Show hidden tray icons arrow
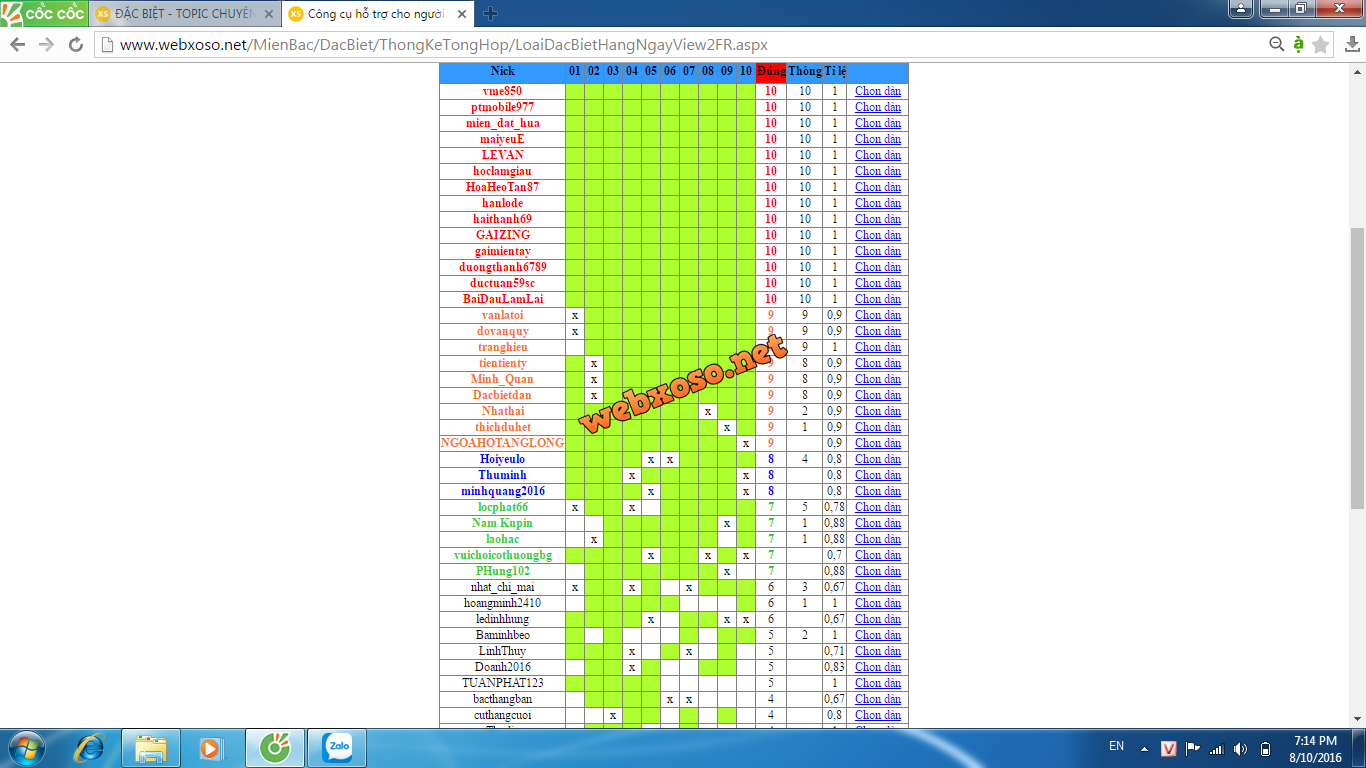This screenshot has height=768, width=1366. tap(1144, 748)
